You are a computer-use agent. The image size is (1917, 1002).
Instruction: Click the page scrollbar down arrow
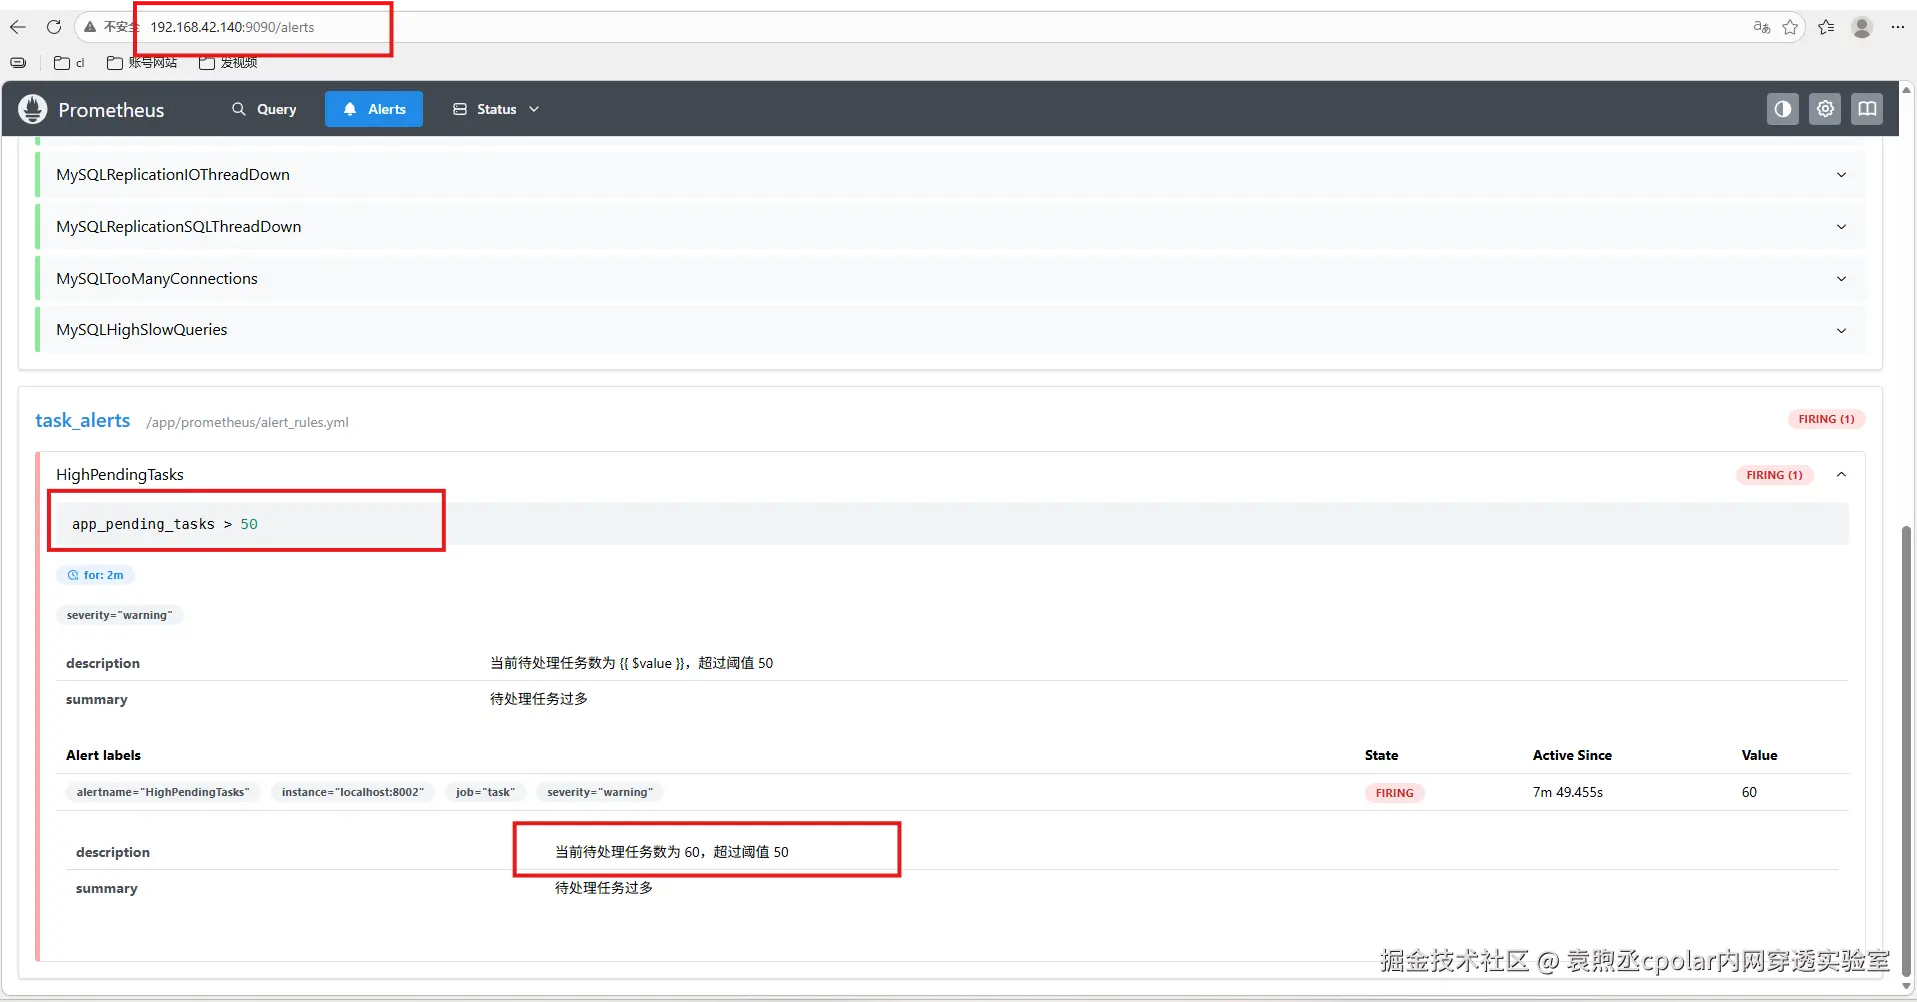(1906, 988)
